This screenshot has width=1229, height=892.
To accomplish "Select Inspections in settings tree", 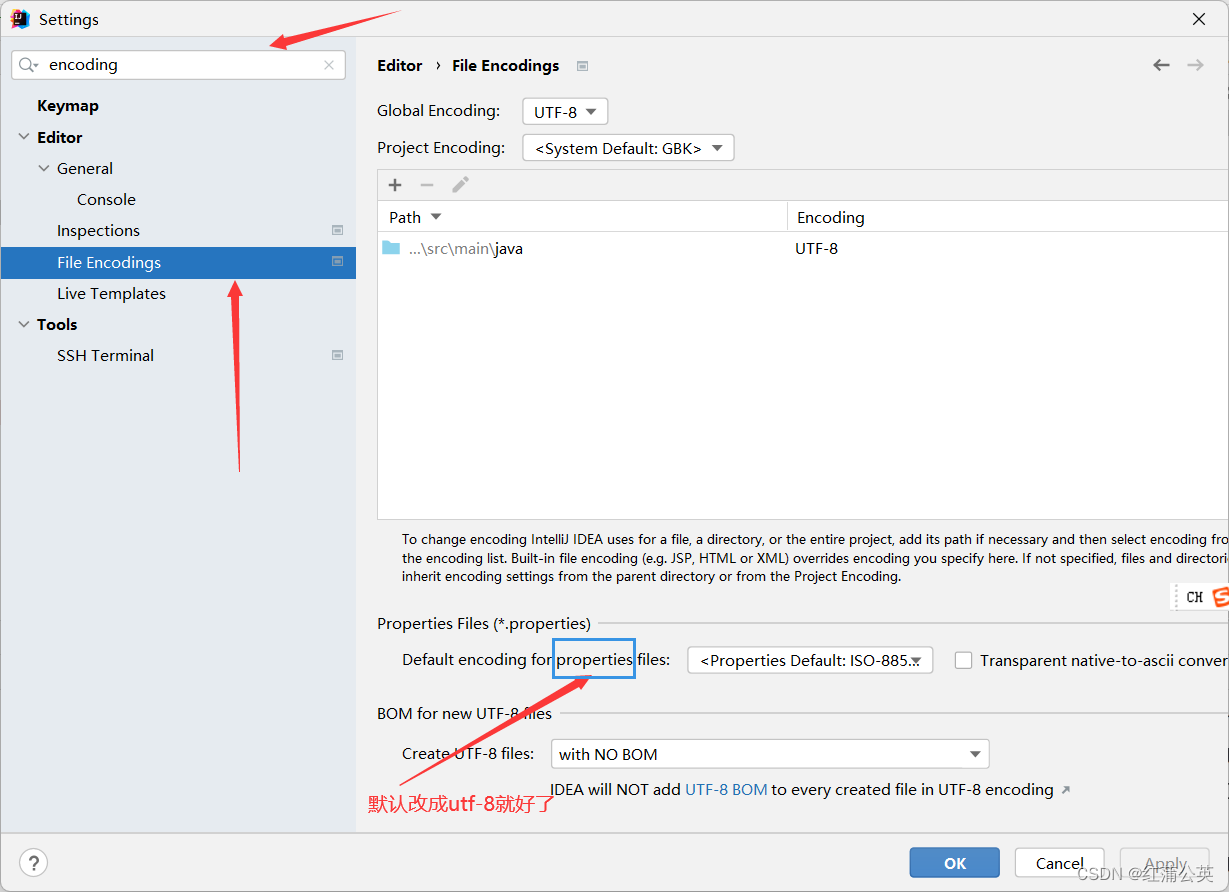I will pos(98,230).
